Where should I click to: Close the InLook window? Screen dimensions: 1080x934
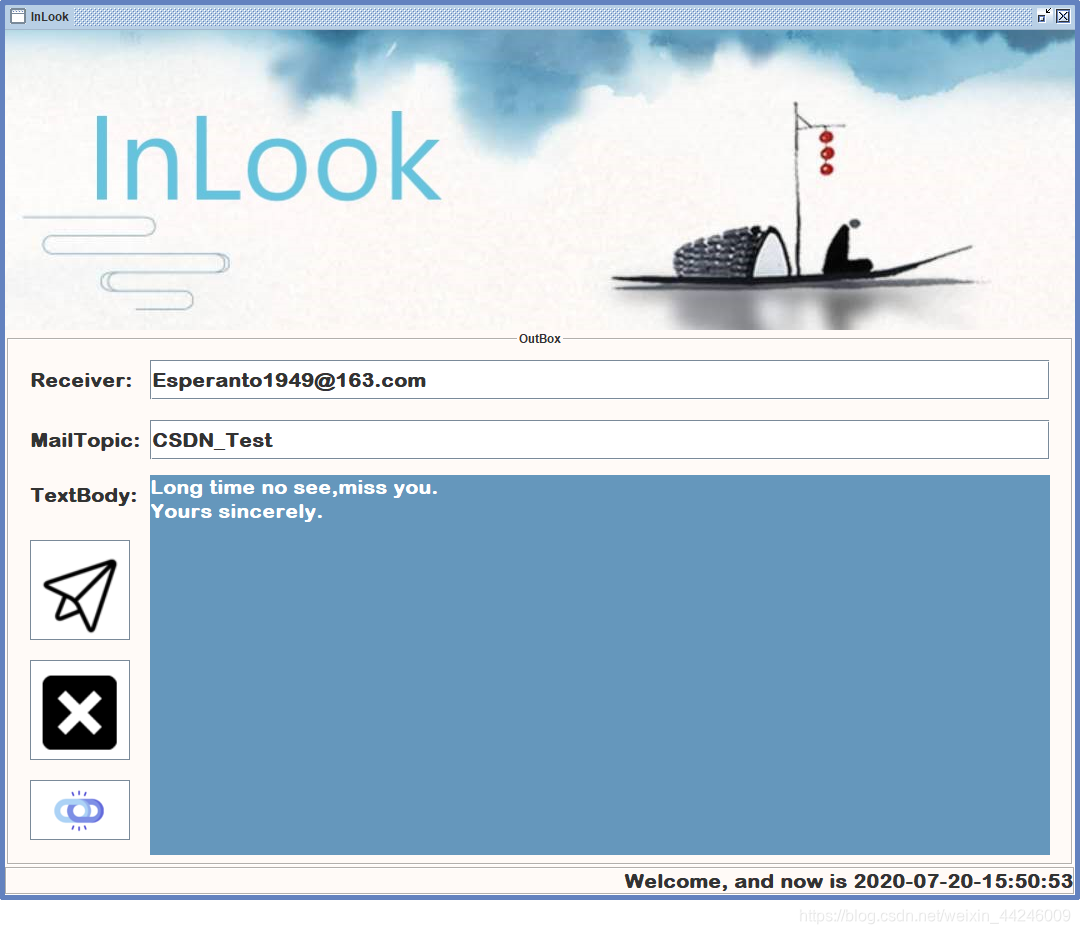pos(1063,15)
